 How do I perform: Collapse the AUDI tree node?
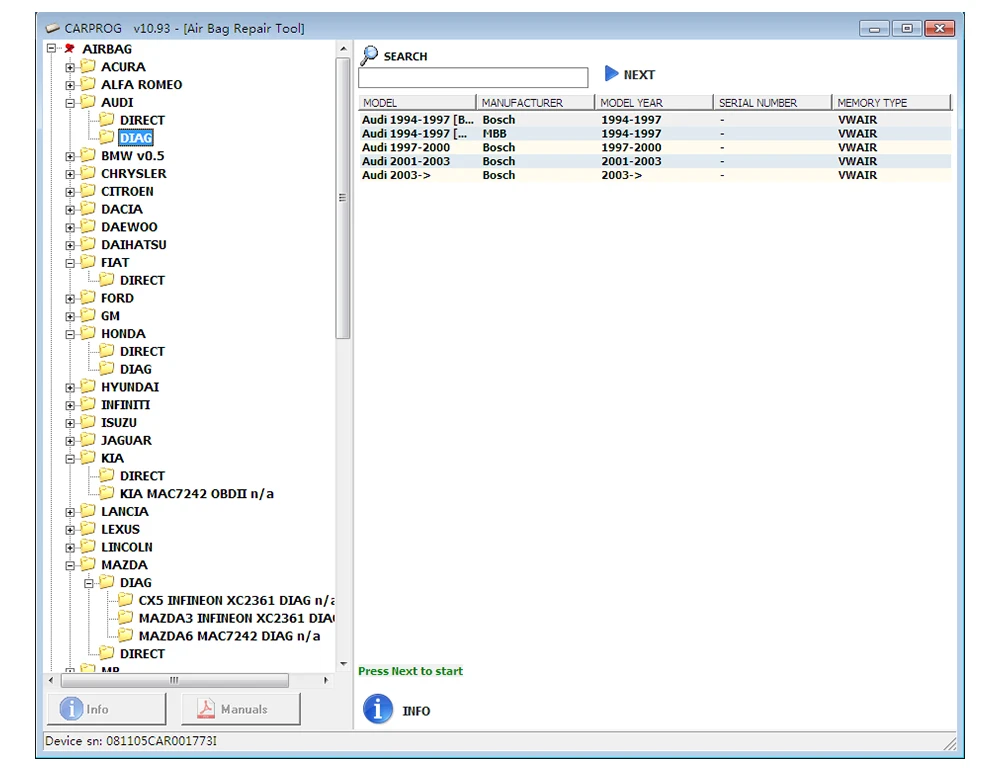click(70, 103)
